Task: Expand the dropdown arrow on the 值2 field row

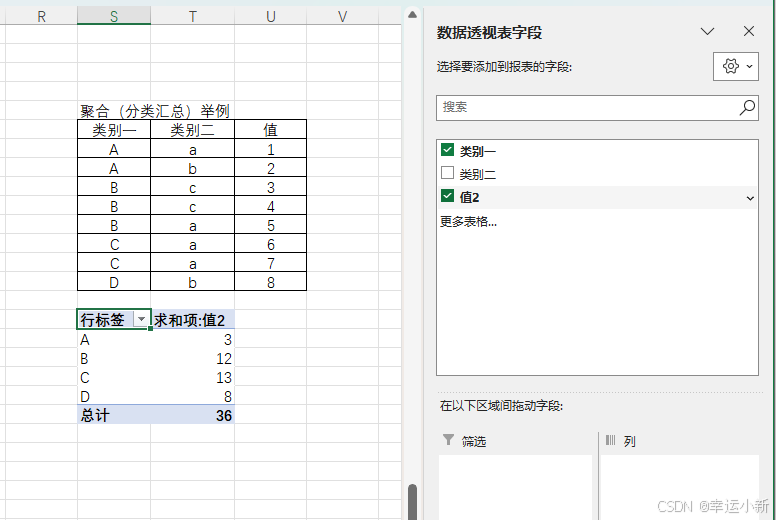Action: pyautogui.click(x=750, y=198)
